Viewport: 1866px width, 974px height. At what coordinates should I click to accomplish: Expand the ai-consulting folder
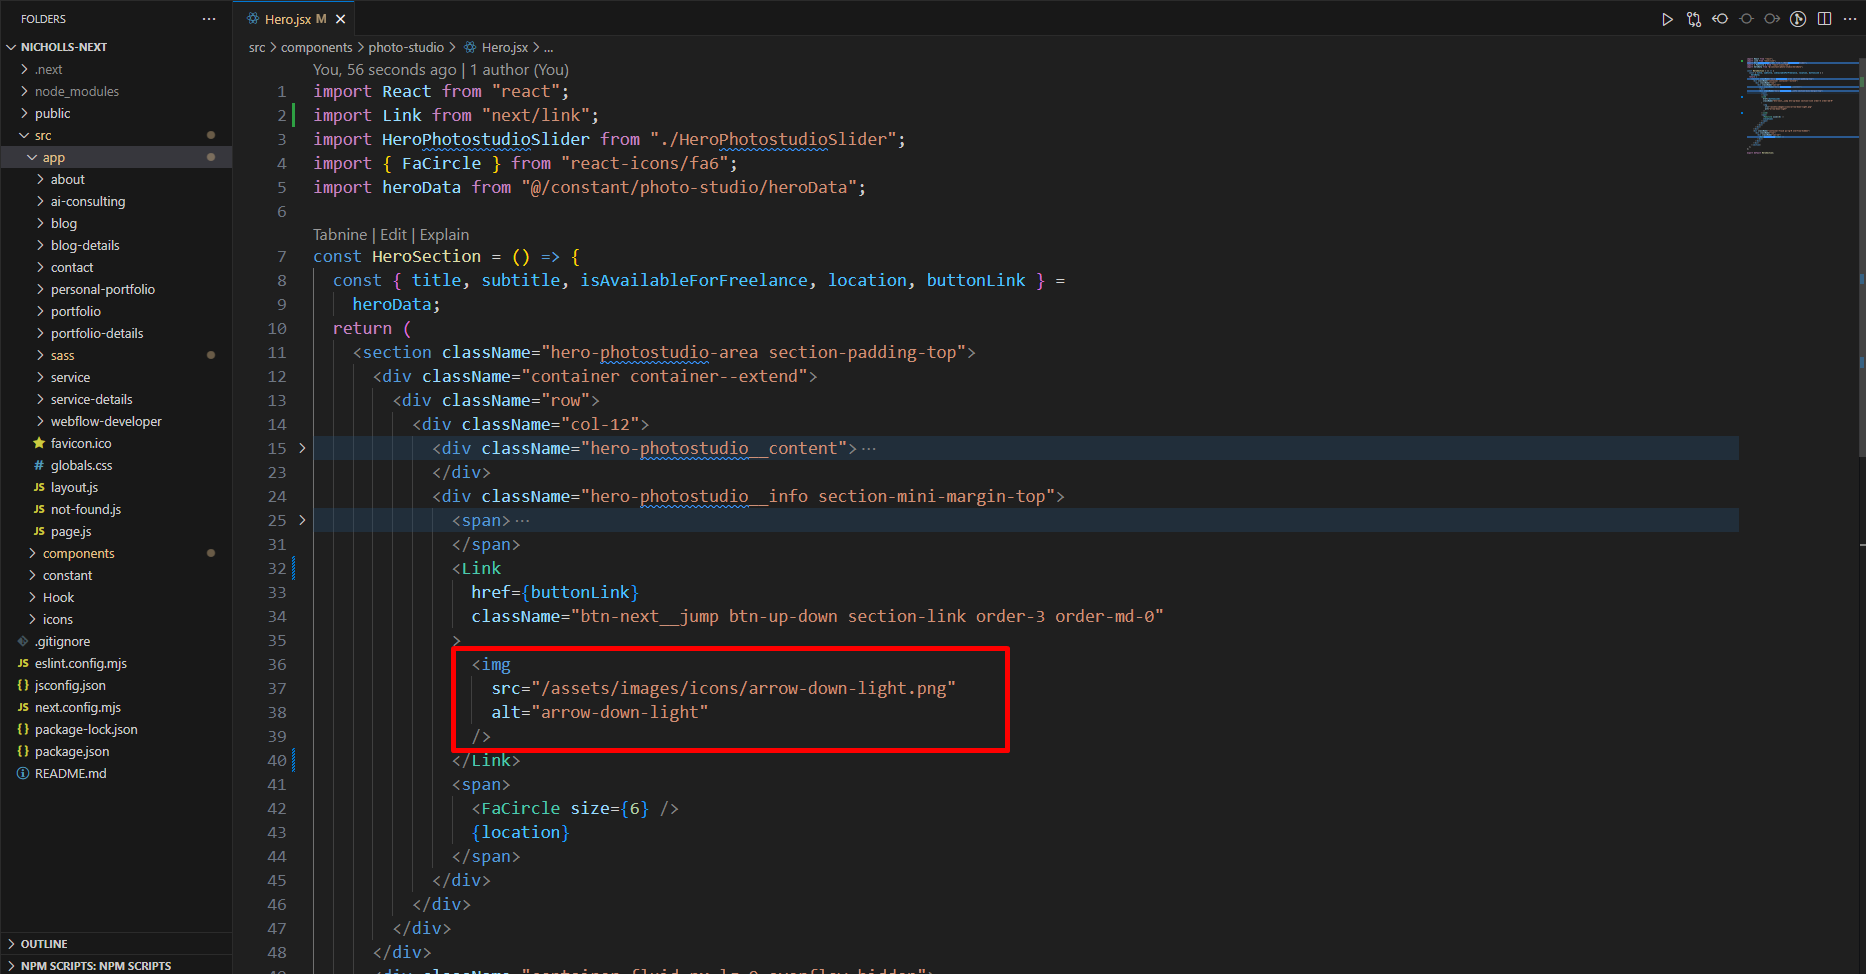[x=88, y=201]
